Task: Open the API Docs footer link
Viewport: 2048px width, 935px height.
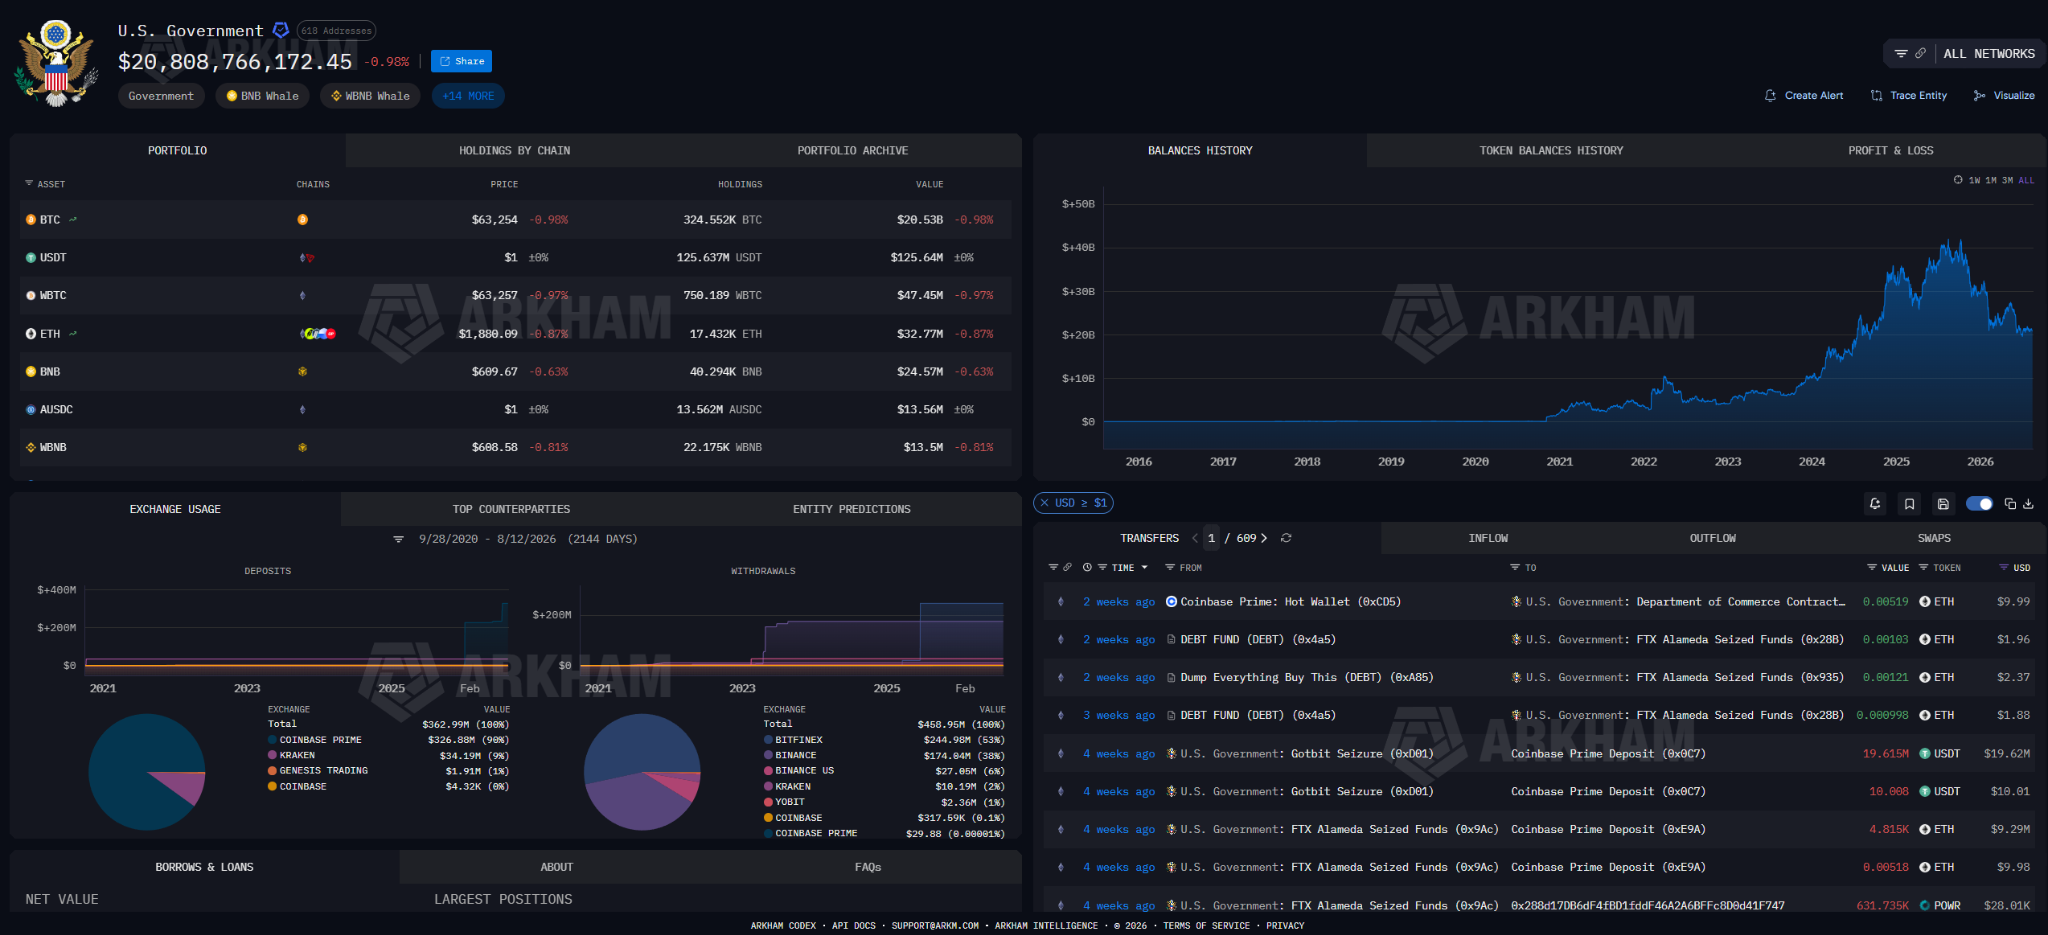Action: 854,926
